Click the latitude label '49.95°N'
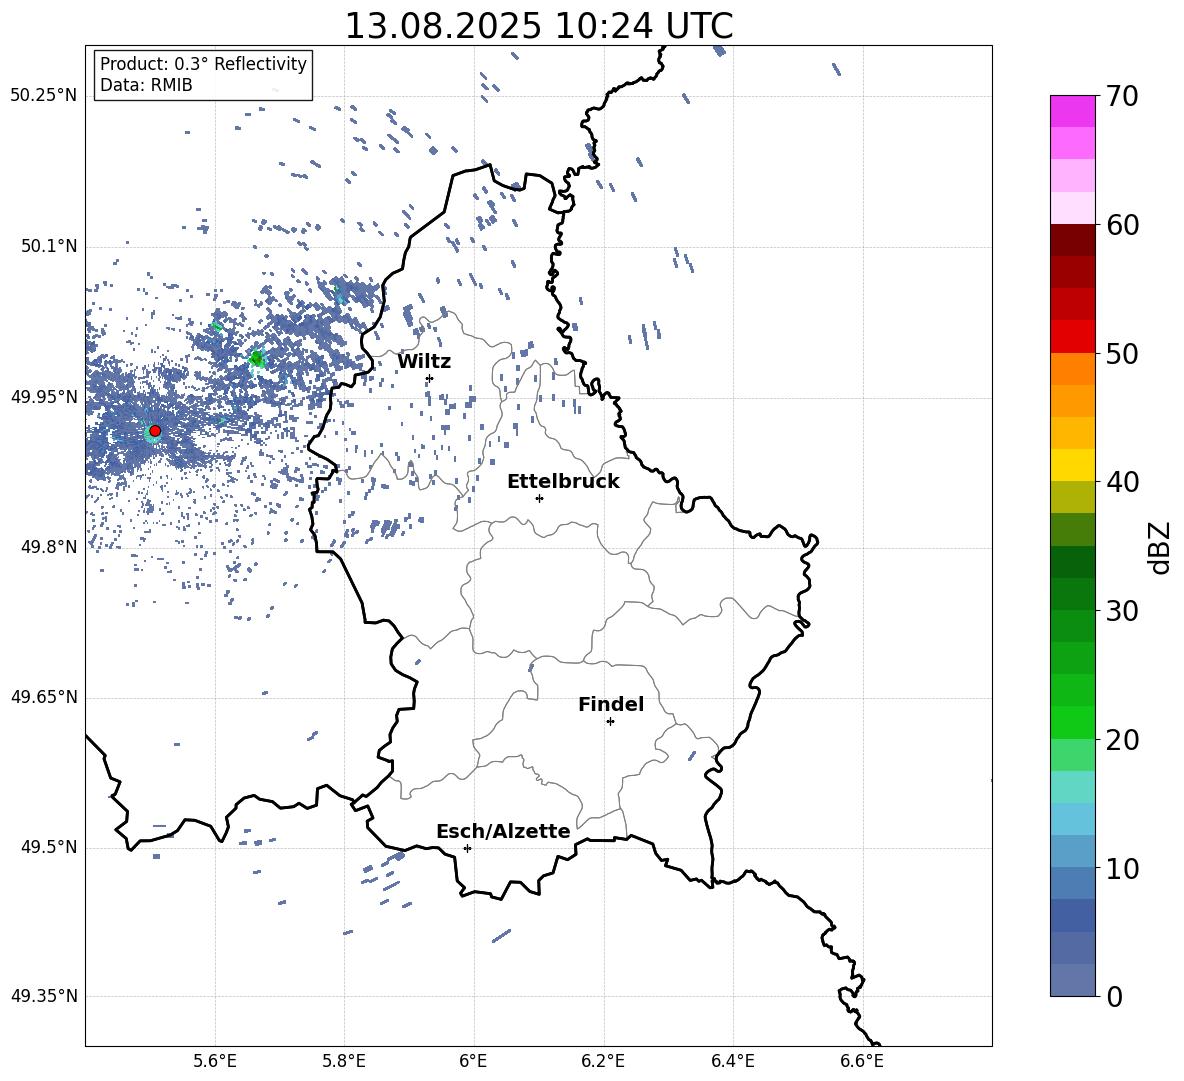 [x=44, y=396]
